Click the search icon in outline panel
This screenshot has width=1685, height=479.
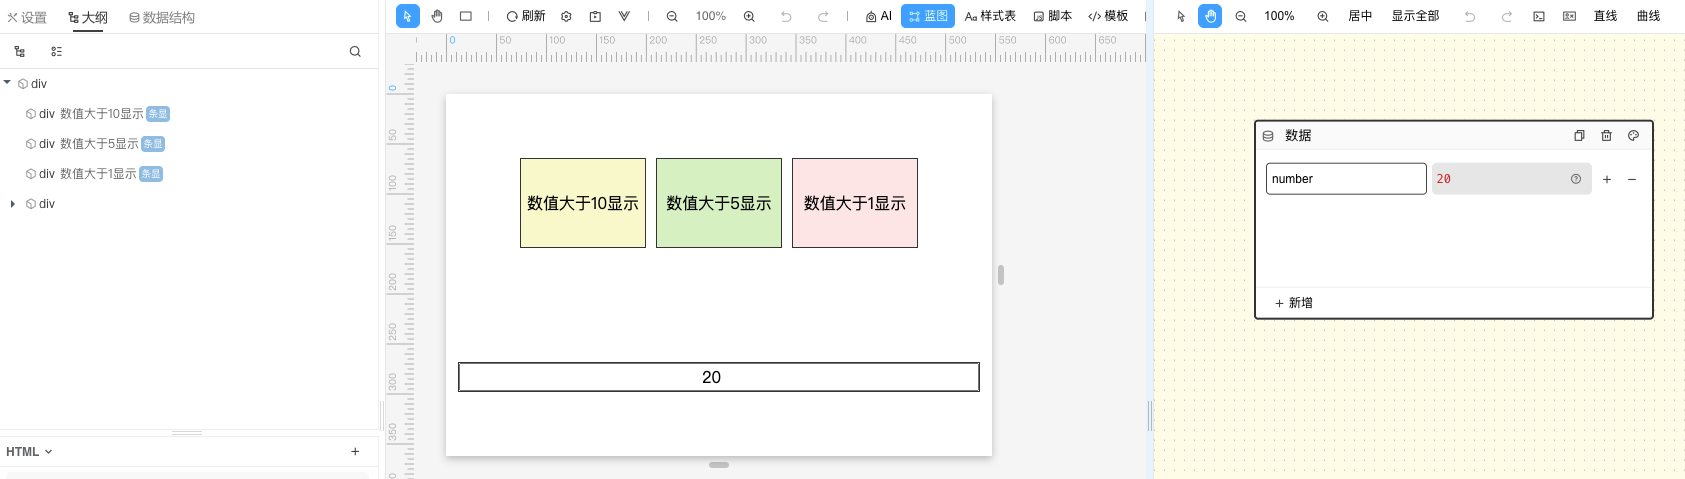355,51
